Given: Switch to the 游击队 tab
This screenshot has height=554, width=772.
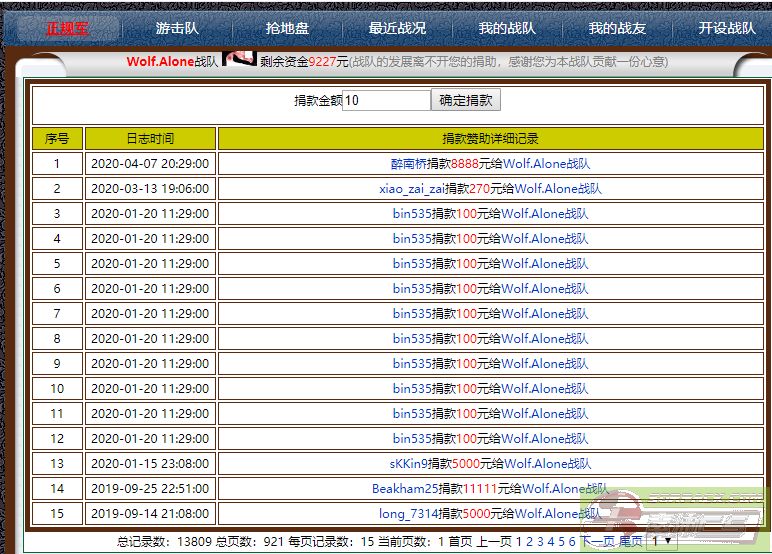Looking at the screenshot, I should click(x=177, y=28).
